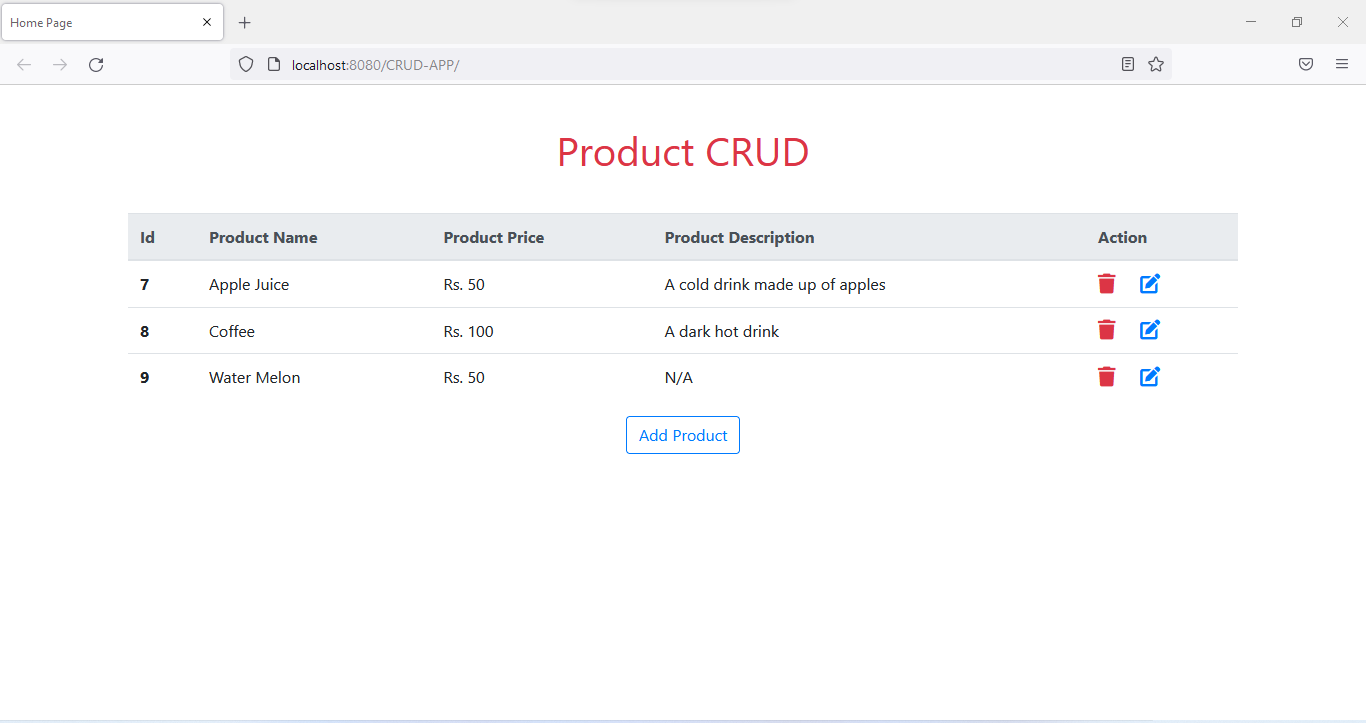Click the Id column header

(147, 238)
